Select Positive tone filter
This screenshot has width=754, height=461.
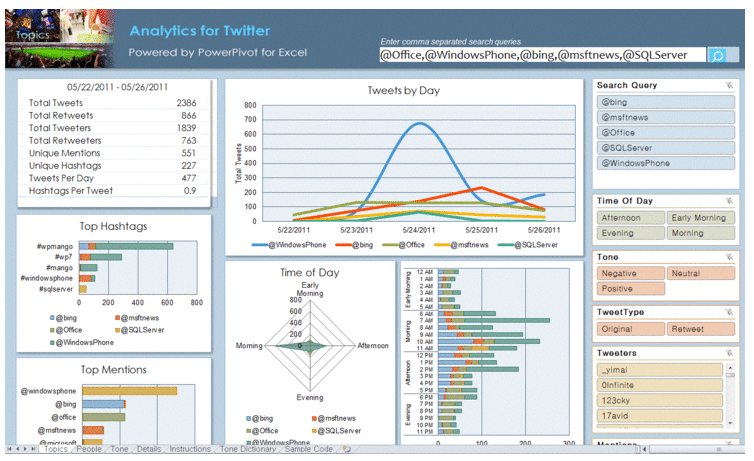coord(631,289)
